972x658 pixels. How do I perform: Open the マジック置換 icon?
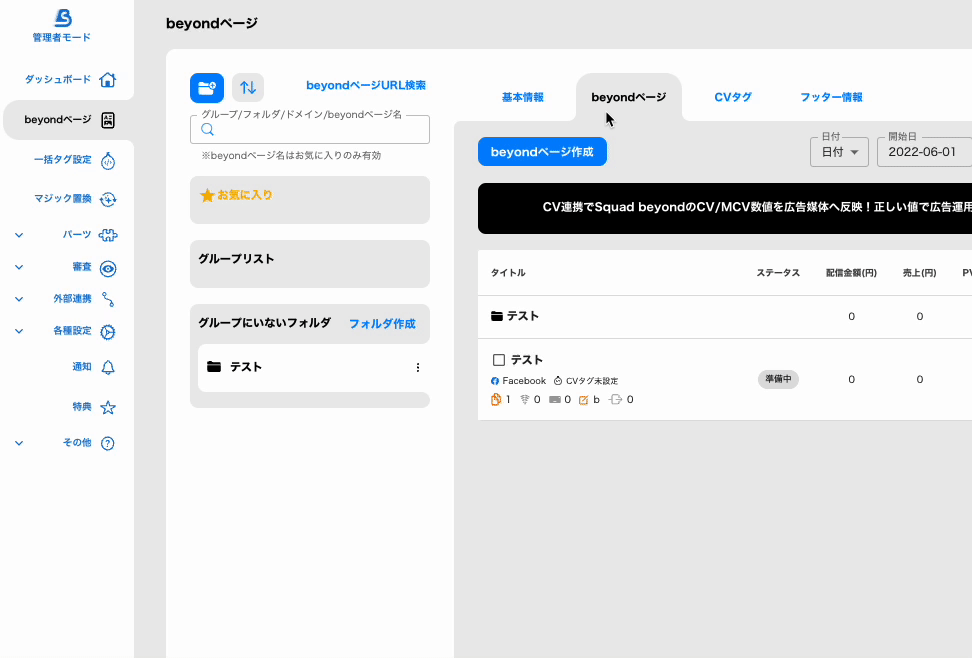click(108, 199)
